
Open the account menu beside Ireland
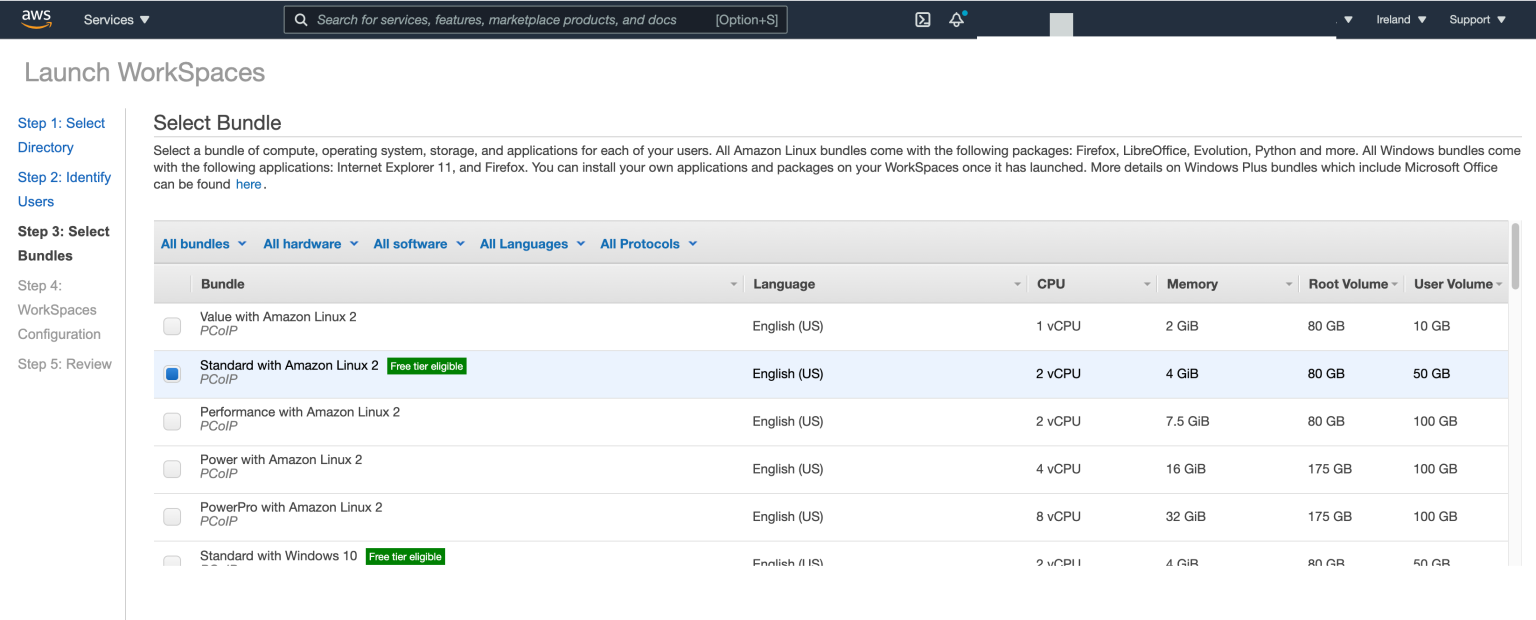tap(1348, 20)
